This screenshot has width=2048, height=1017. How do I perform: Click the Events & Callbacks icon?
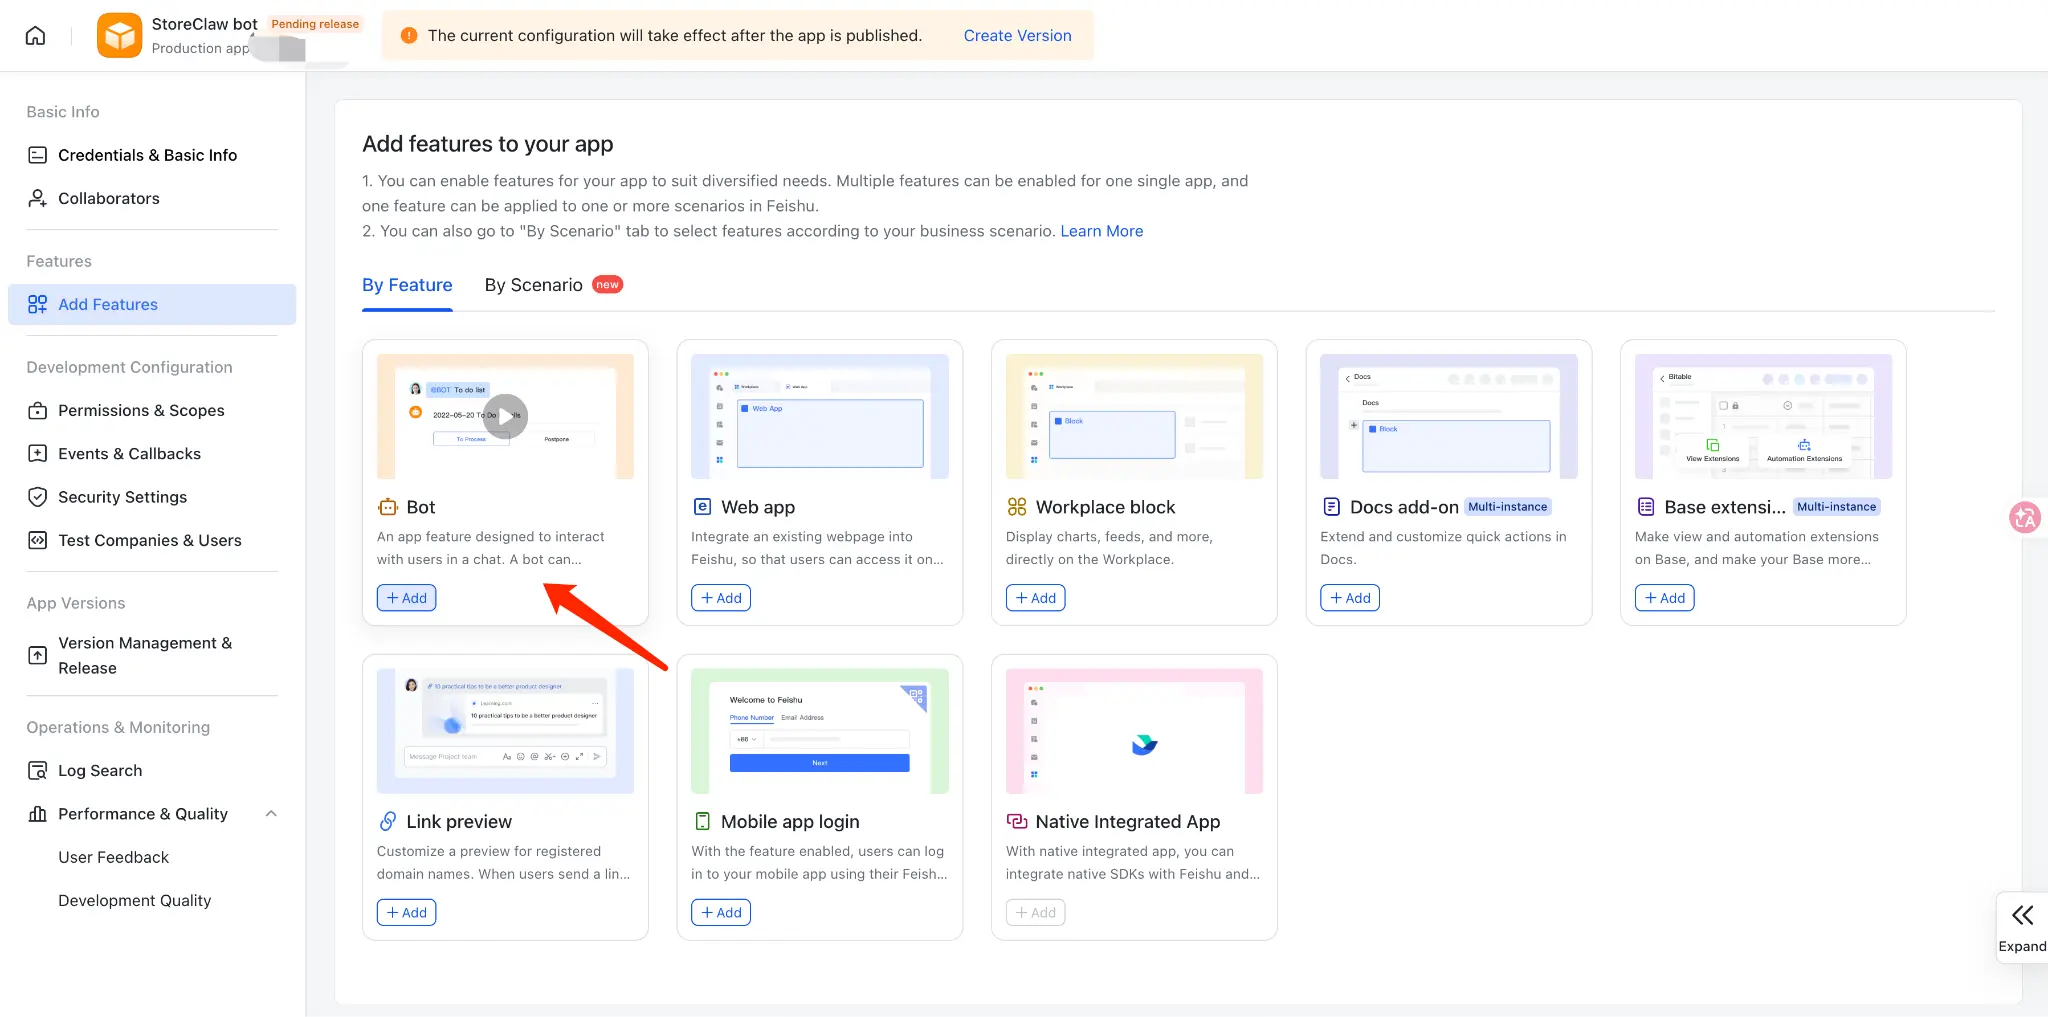(x=37, y=453)
